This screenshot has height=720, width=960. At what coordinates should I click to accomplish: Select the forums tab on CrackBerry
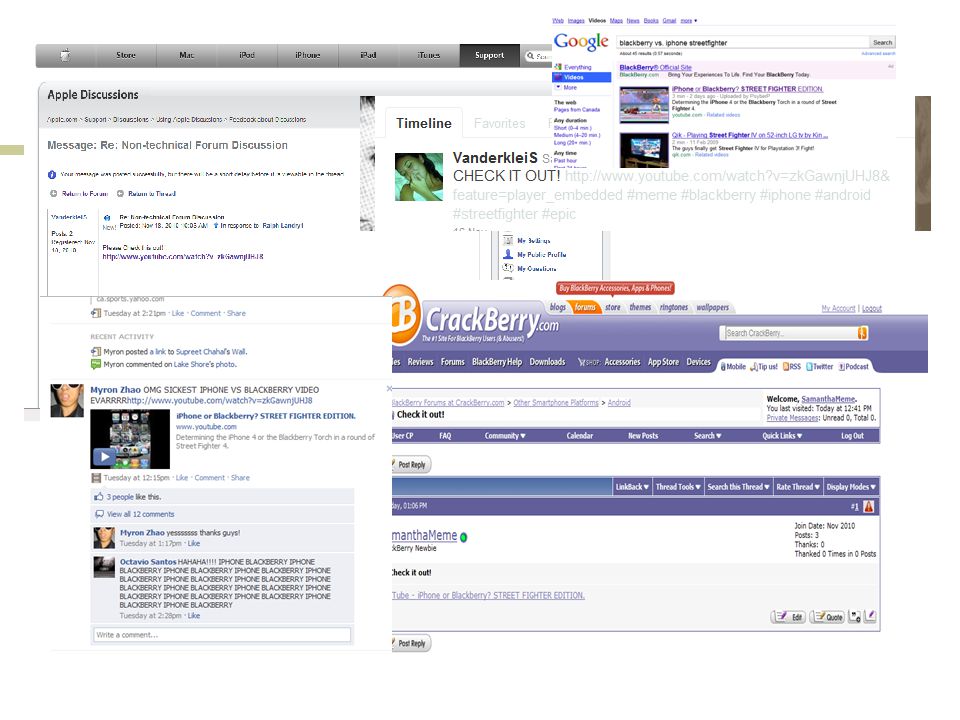pos(585,307)
